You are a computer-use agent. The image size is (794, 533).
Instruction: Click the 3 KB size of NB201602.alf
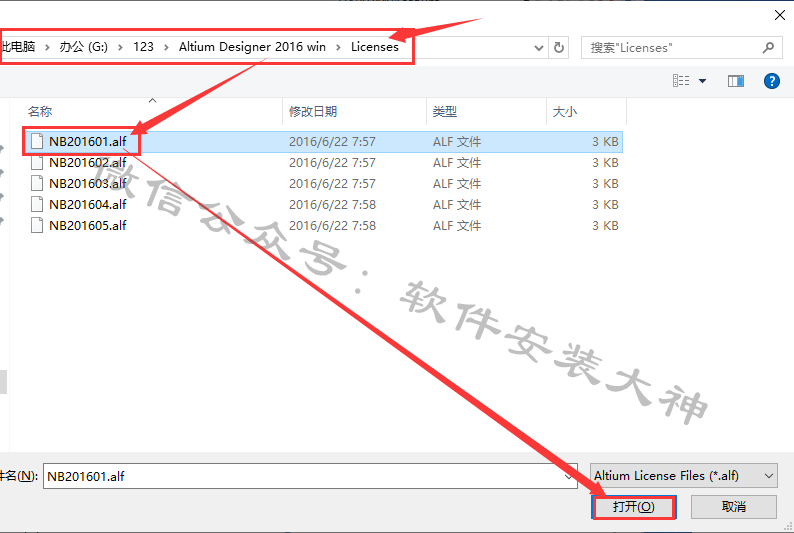(x=605, y=163)
